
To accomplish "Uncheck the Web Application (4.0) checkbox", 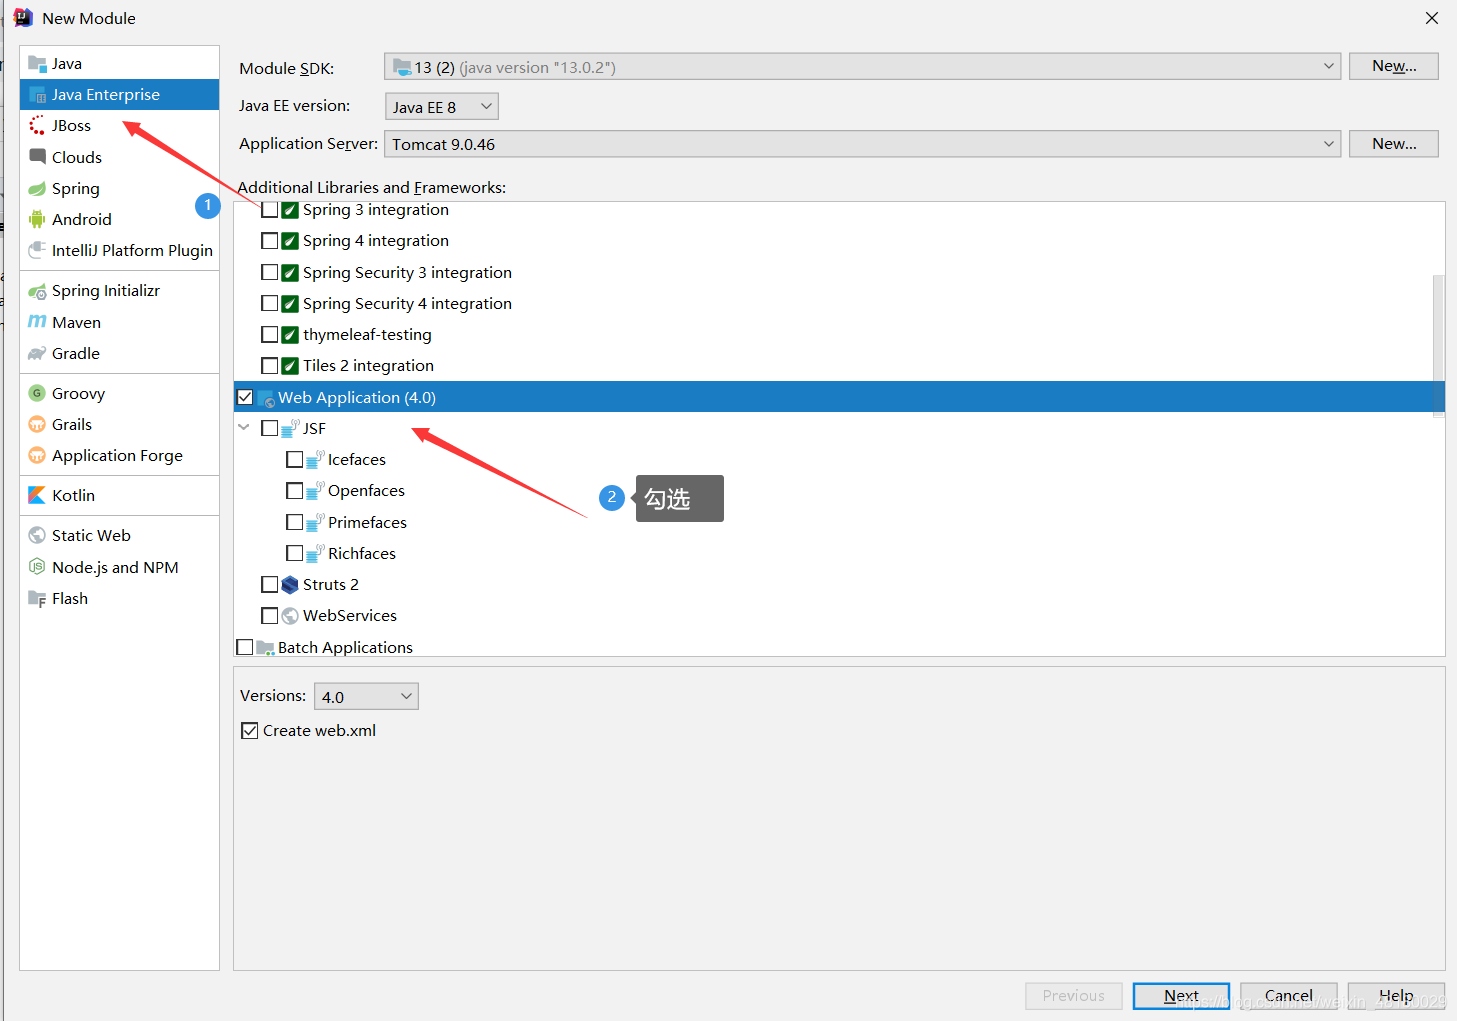I will 245,397.
